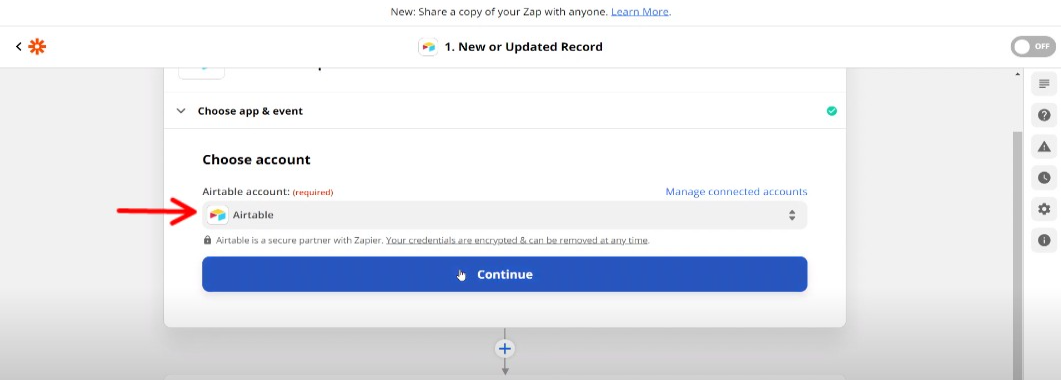Image resolution: width=1061 pixels, height=380 pixels.
Task: Click the vertical scrollbar of the editor
Action: pyautogui.click(x=1017, y=256)
